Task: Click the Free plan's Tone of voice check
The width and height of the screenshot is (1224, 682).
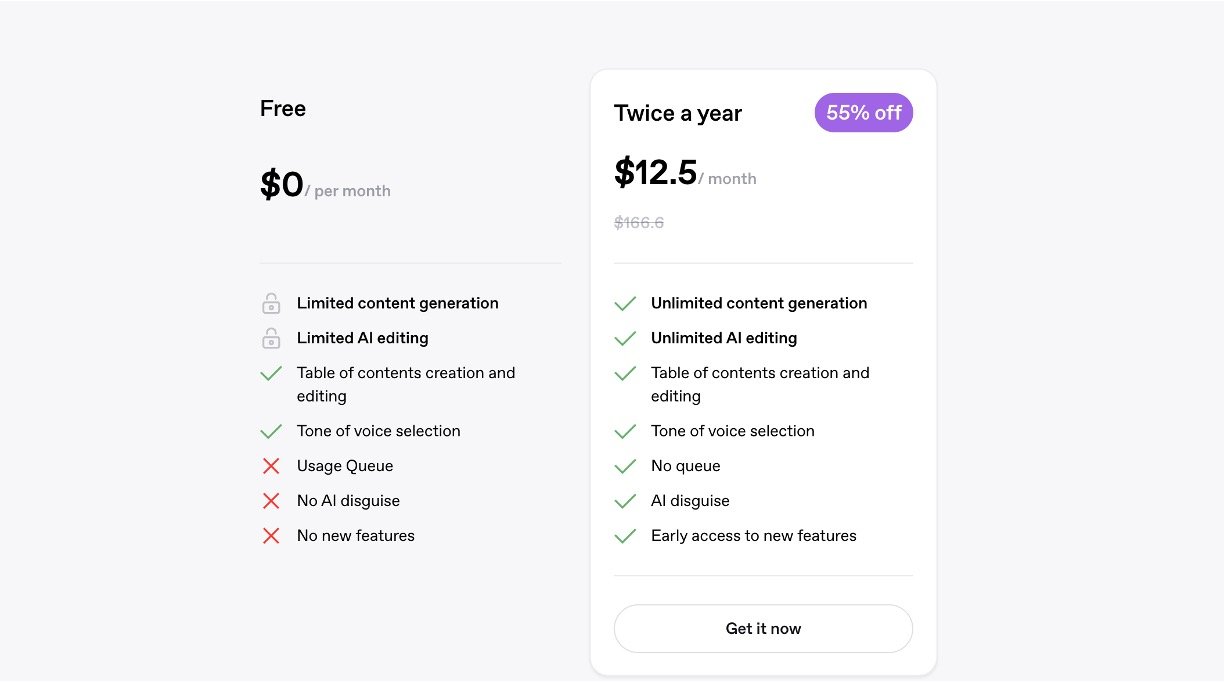Action: tap(271, 431)
